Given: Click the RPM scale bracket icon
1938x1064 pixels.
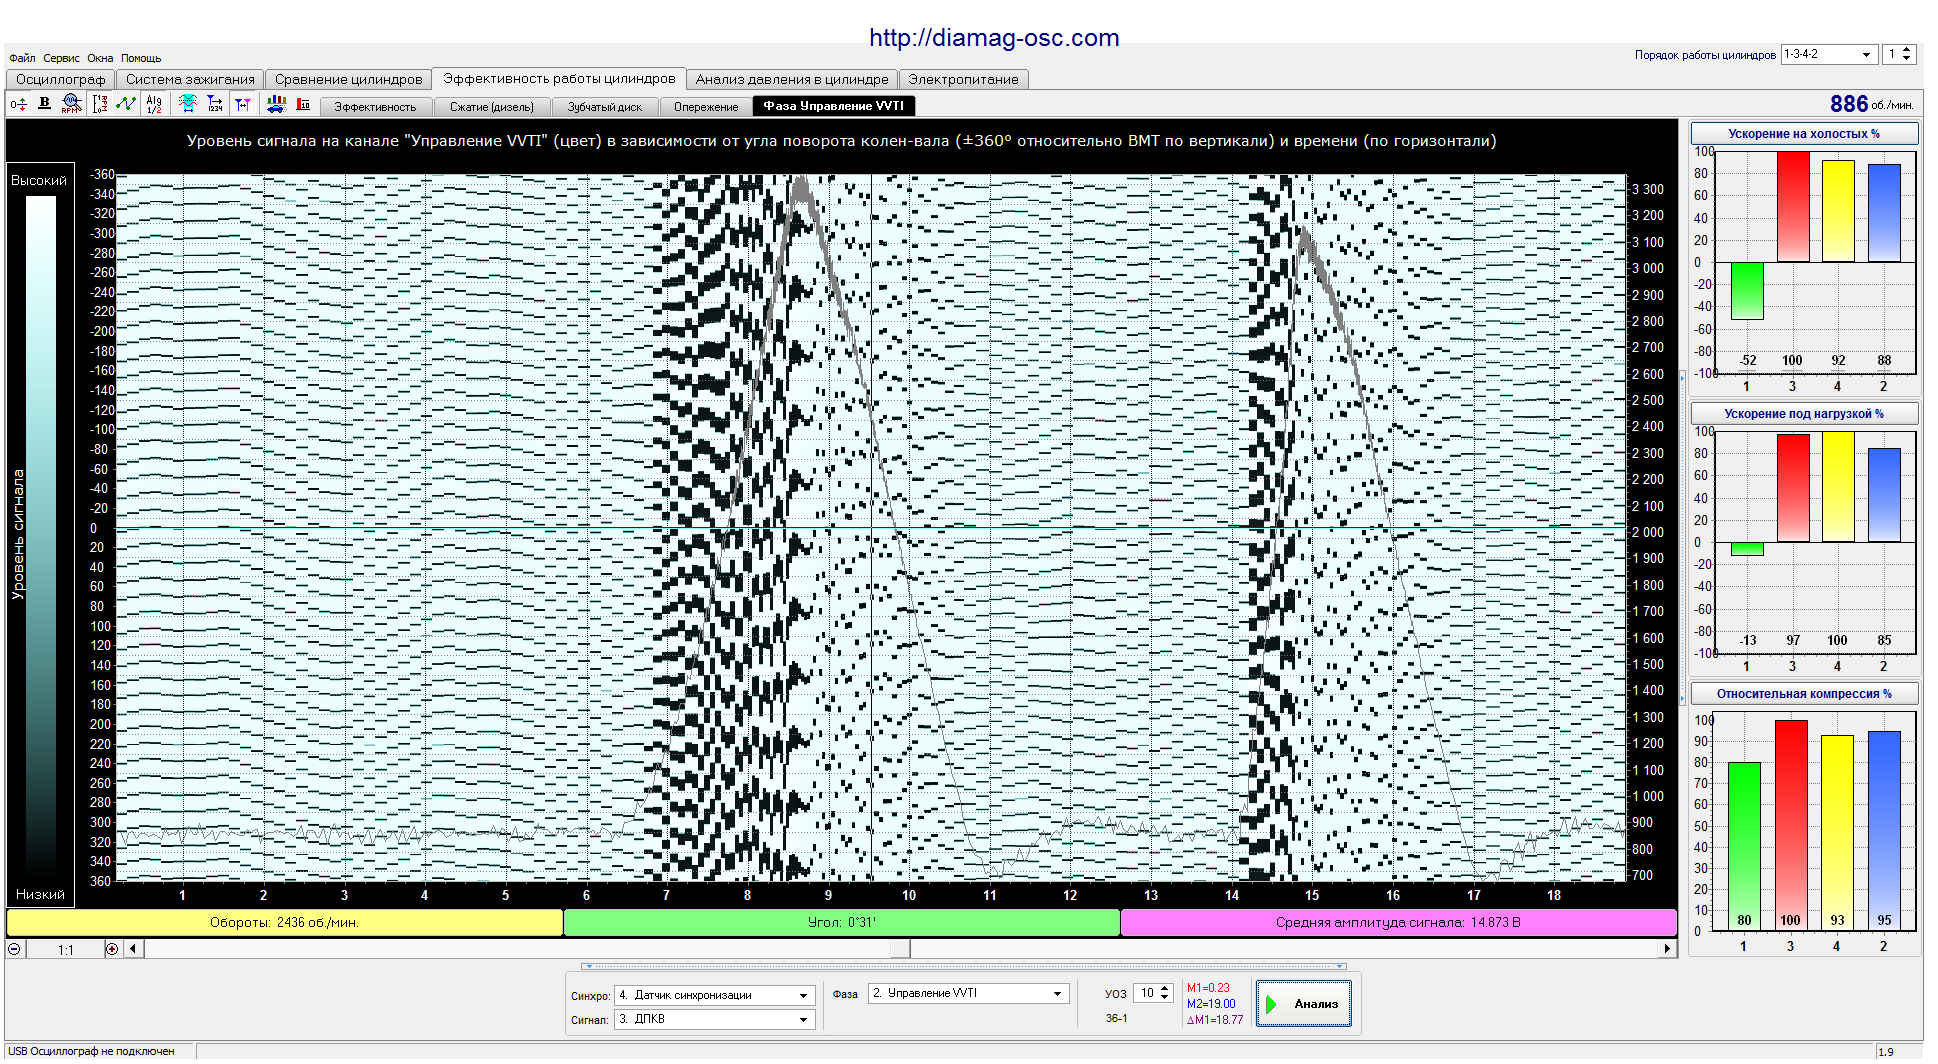Looking at the screenshot, I should [x=99, y=103].
